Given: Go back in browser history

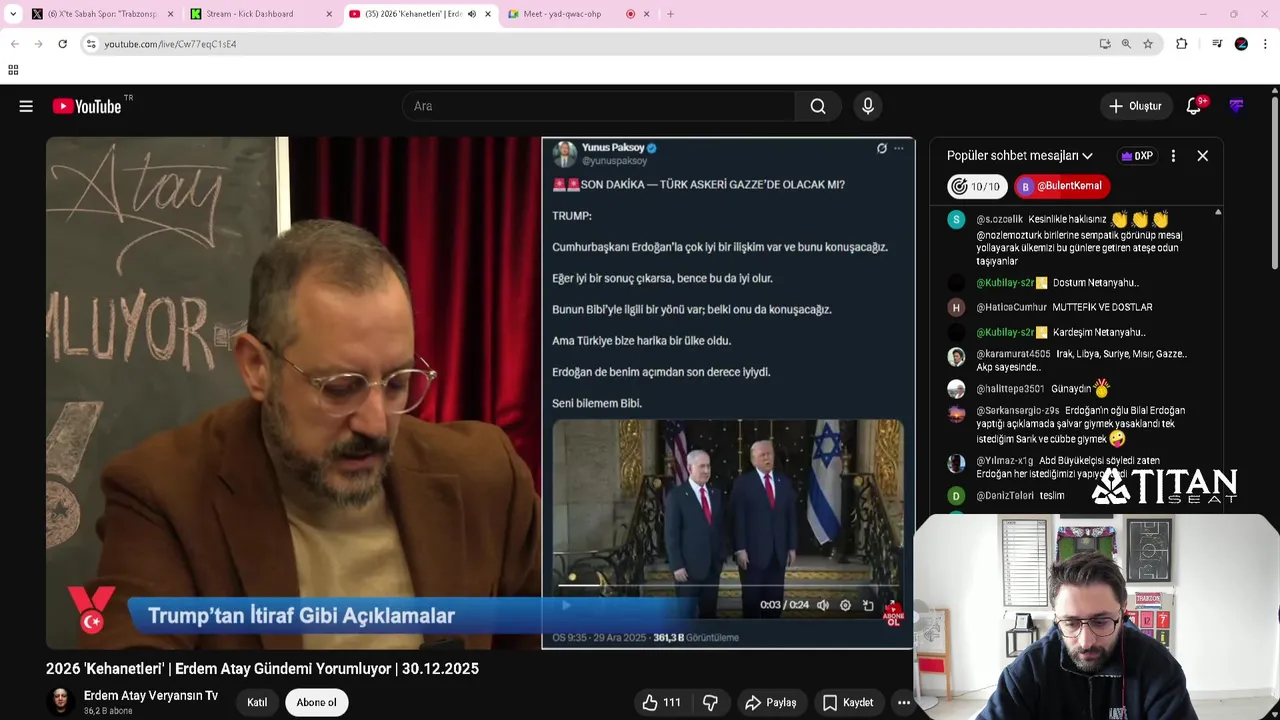Looking at the screenshot, I should [x=15, y=44].
